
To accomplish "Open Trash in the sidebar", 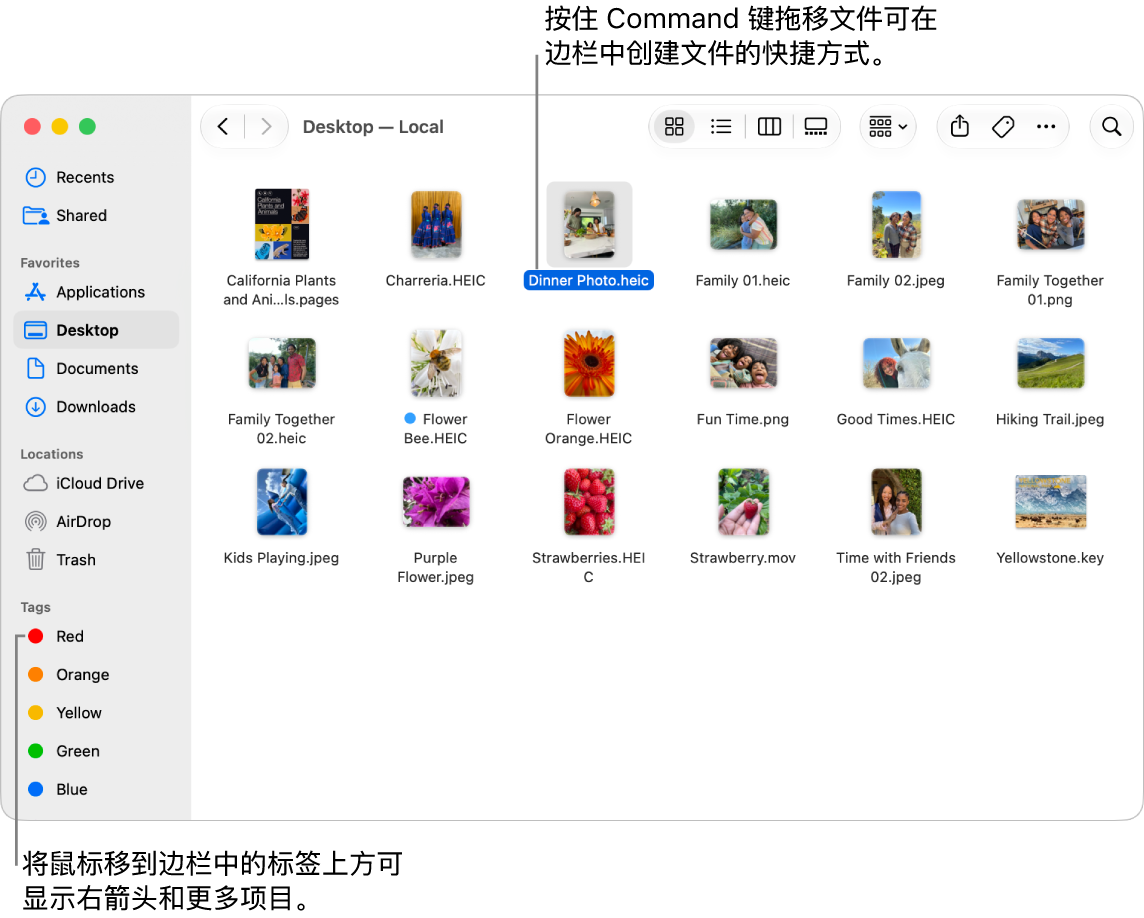I will tap(96, 560).
